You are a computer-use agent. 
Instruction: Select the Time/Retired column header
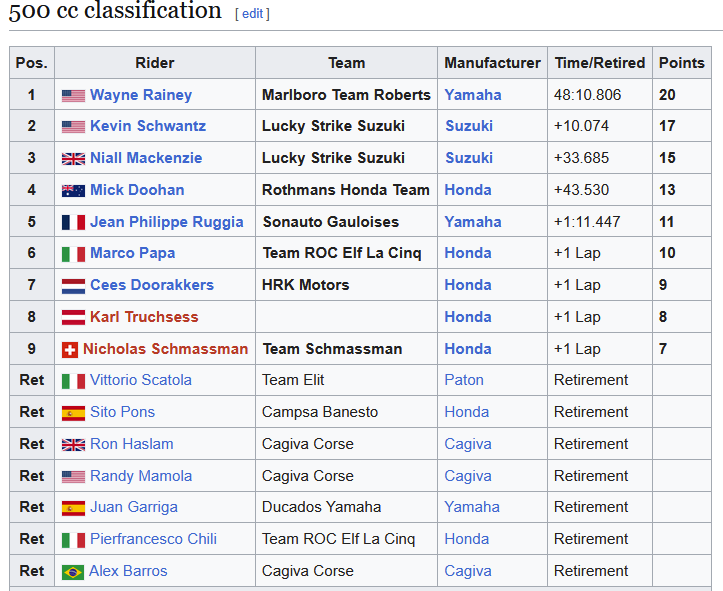click(600, 63)
